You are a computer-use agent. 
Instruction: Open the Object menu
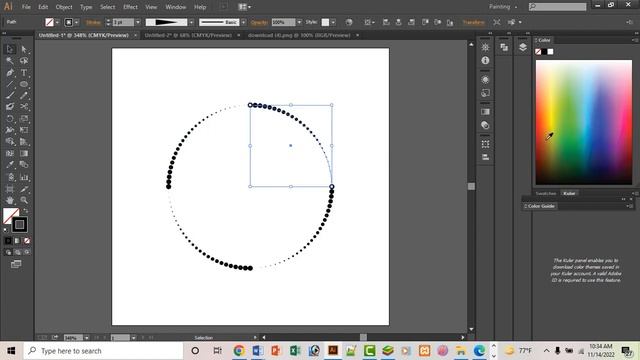pyautogui.click(x=64, y=7)
